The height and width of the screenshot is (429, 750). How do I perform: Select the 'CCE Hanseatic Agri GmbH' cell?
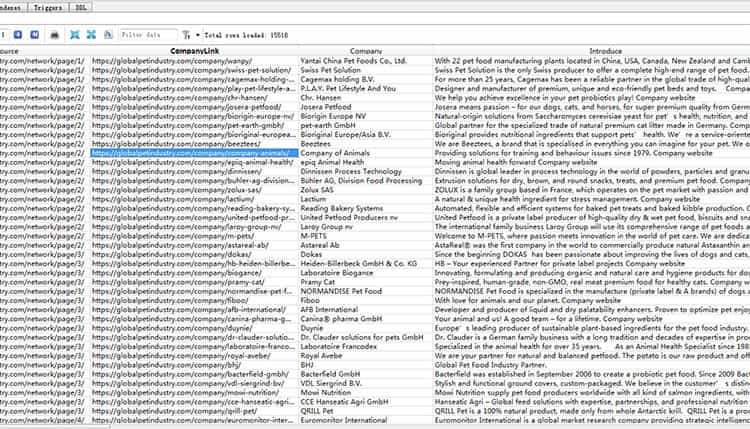[366, 402]
